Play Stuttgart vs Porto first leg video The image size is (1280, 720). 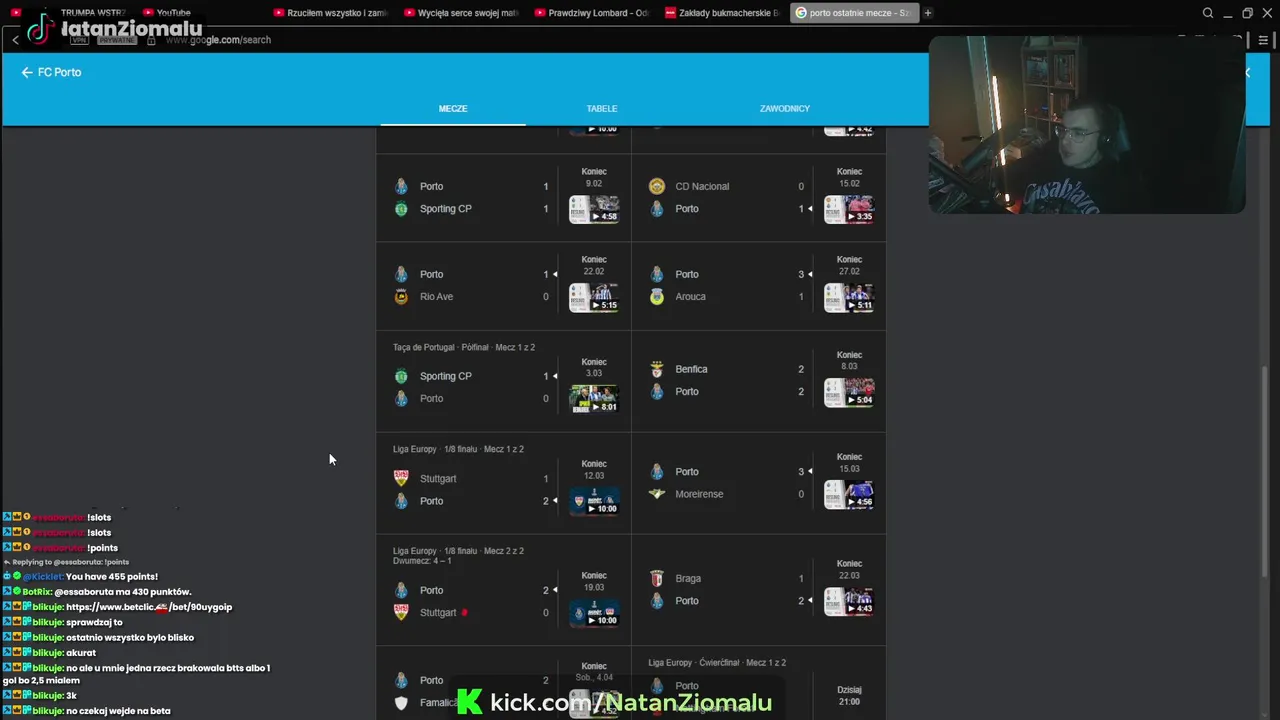tap(594, 501)
